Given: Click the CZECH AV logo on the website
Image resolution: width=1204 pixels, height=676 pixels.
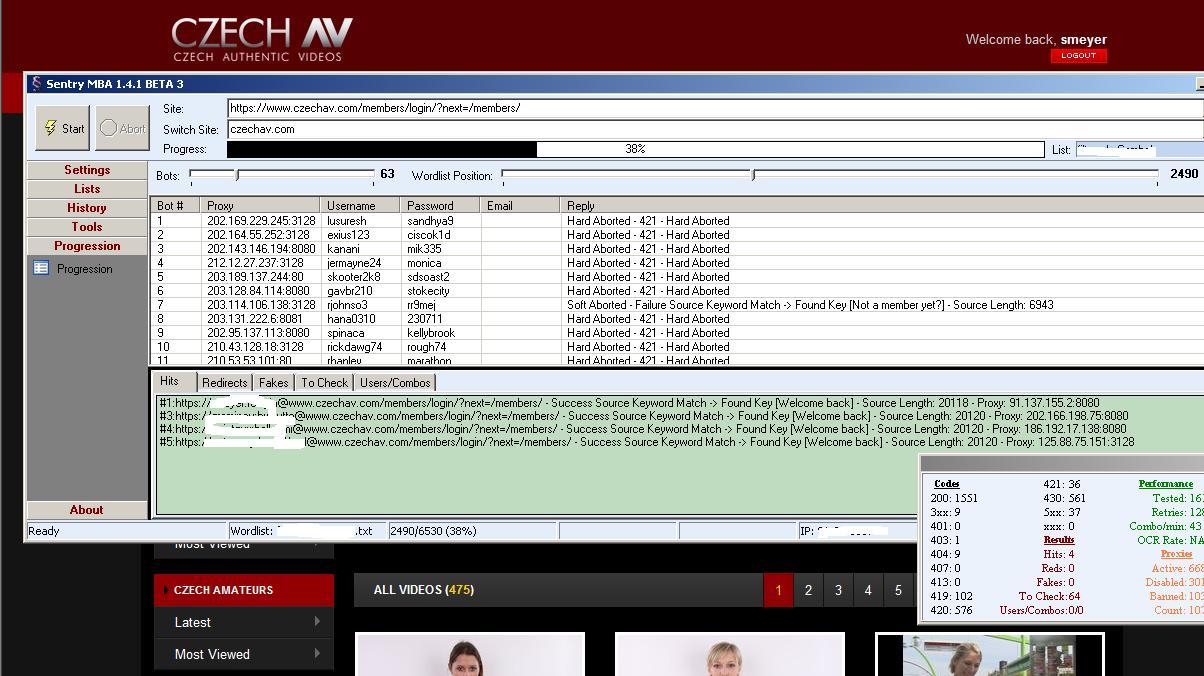Looking at the screenshot, I should (x=262, y=40).
